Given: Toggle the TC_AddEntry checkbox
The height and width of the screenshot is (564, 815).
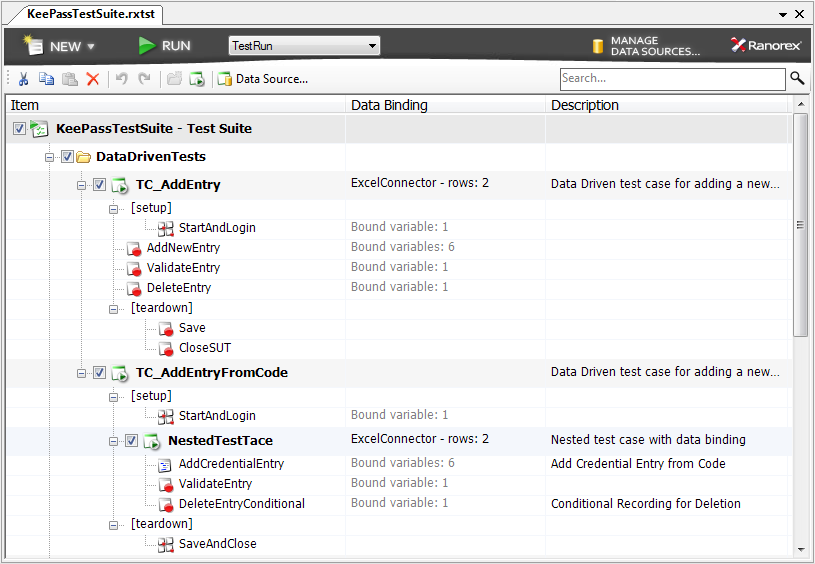Looking at the screenshot, I should [x=99, y=185].
